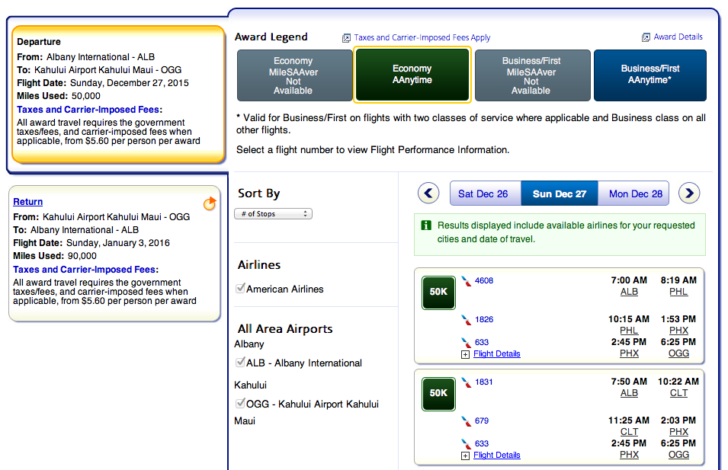Click airline logo beside flight 633 in CLT itinerary
This screenshot has height=470, width=728.
point(466,444)
